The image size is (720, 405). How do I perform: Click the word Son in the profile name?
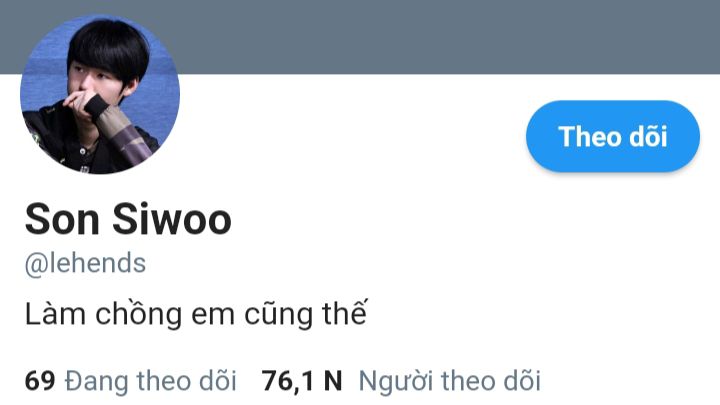pos(62,219)
